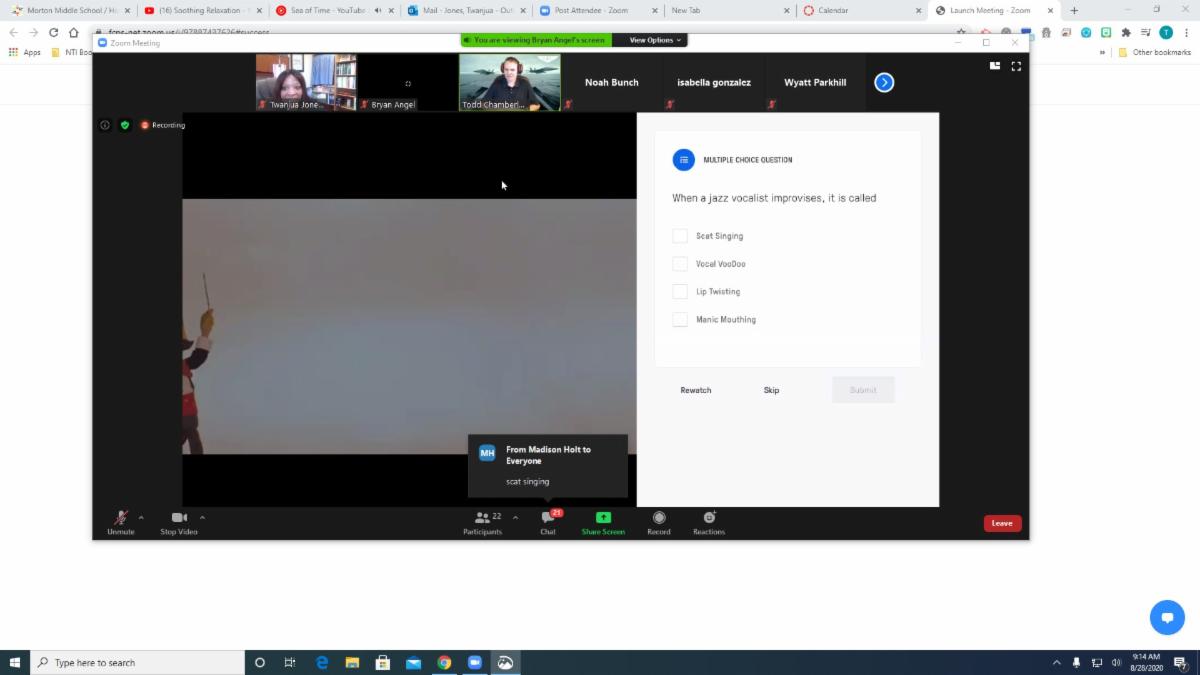Expand the View Options dropdown
Image resolution: width=1200 pixels, height=675 pixels.
click(655, 40)
